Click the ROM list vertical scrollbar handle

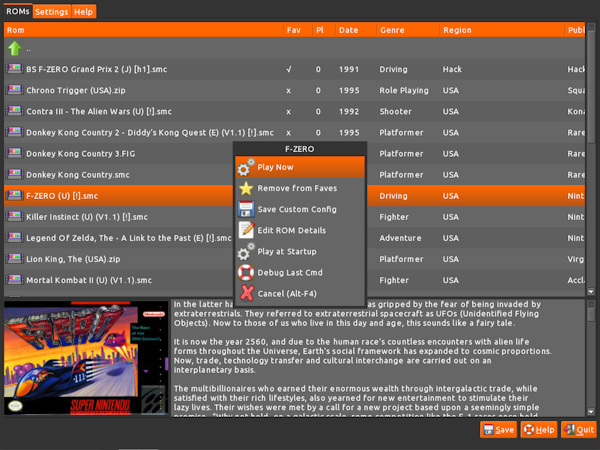pos(591,86)
